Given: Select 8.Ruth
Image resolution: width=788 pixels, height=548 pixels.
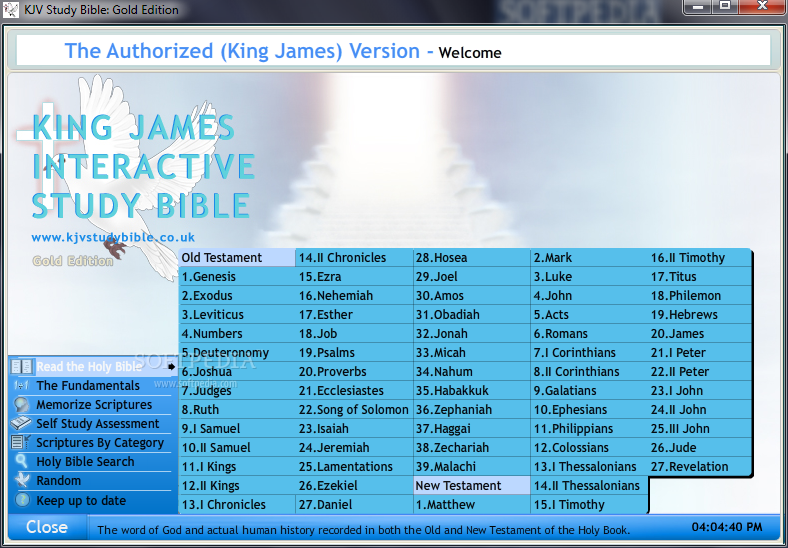Looking at the screenshot, I should click(237, 410).
